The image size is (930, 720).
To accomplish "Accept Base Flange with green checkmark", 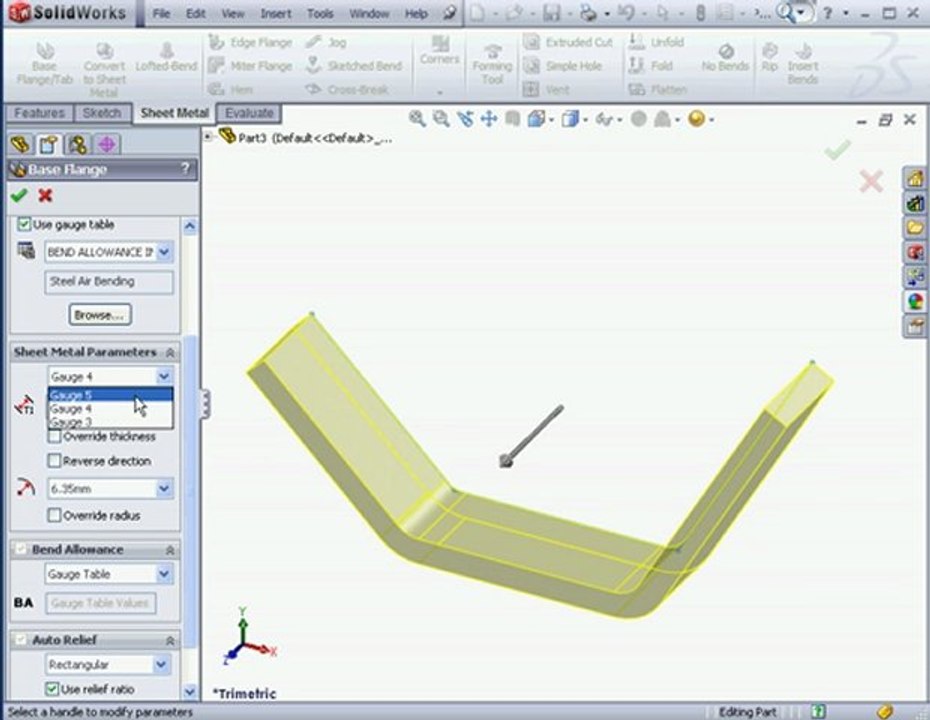I will [19, 195].
